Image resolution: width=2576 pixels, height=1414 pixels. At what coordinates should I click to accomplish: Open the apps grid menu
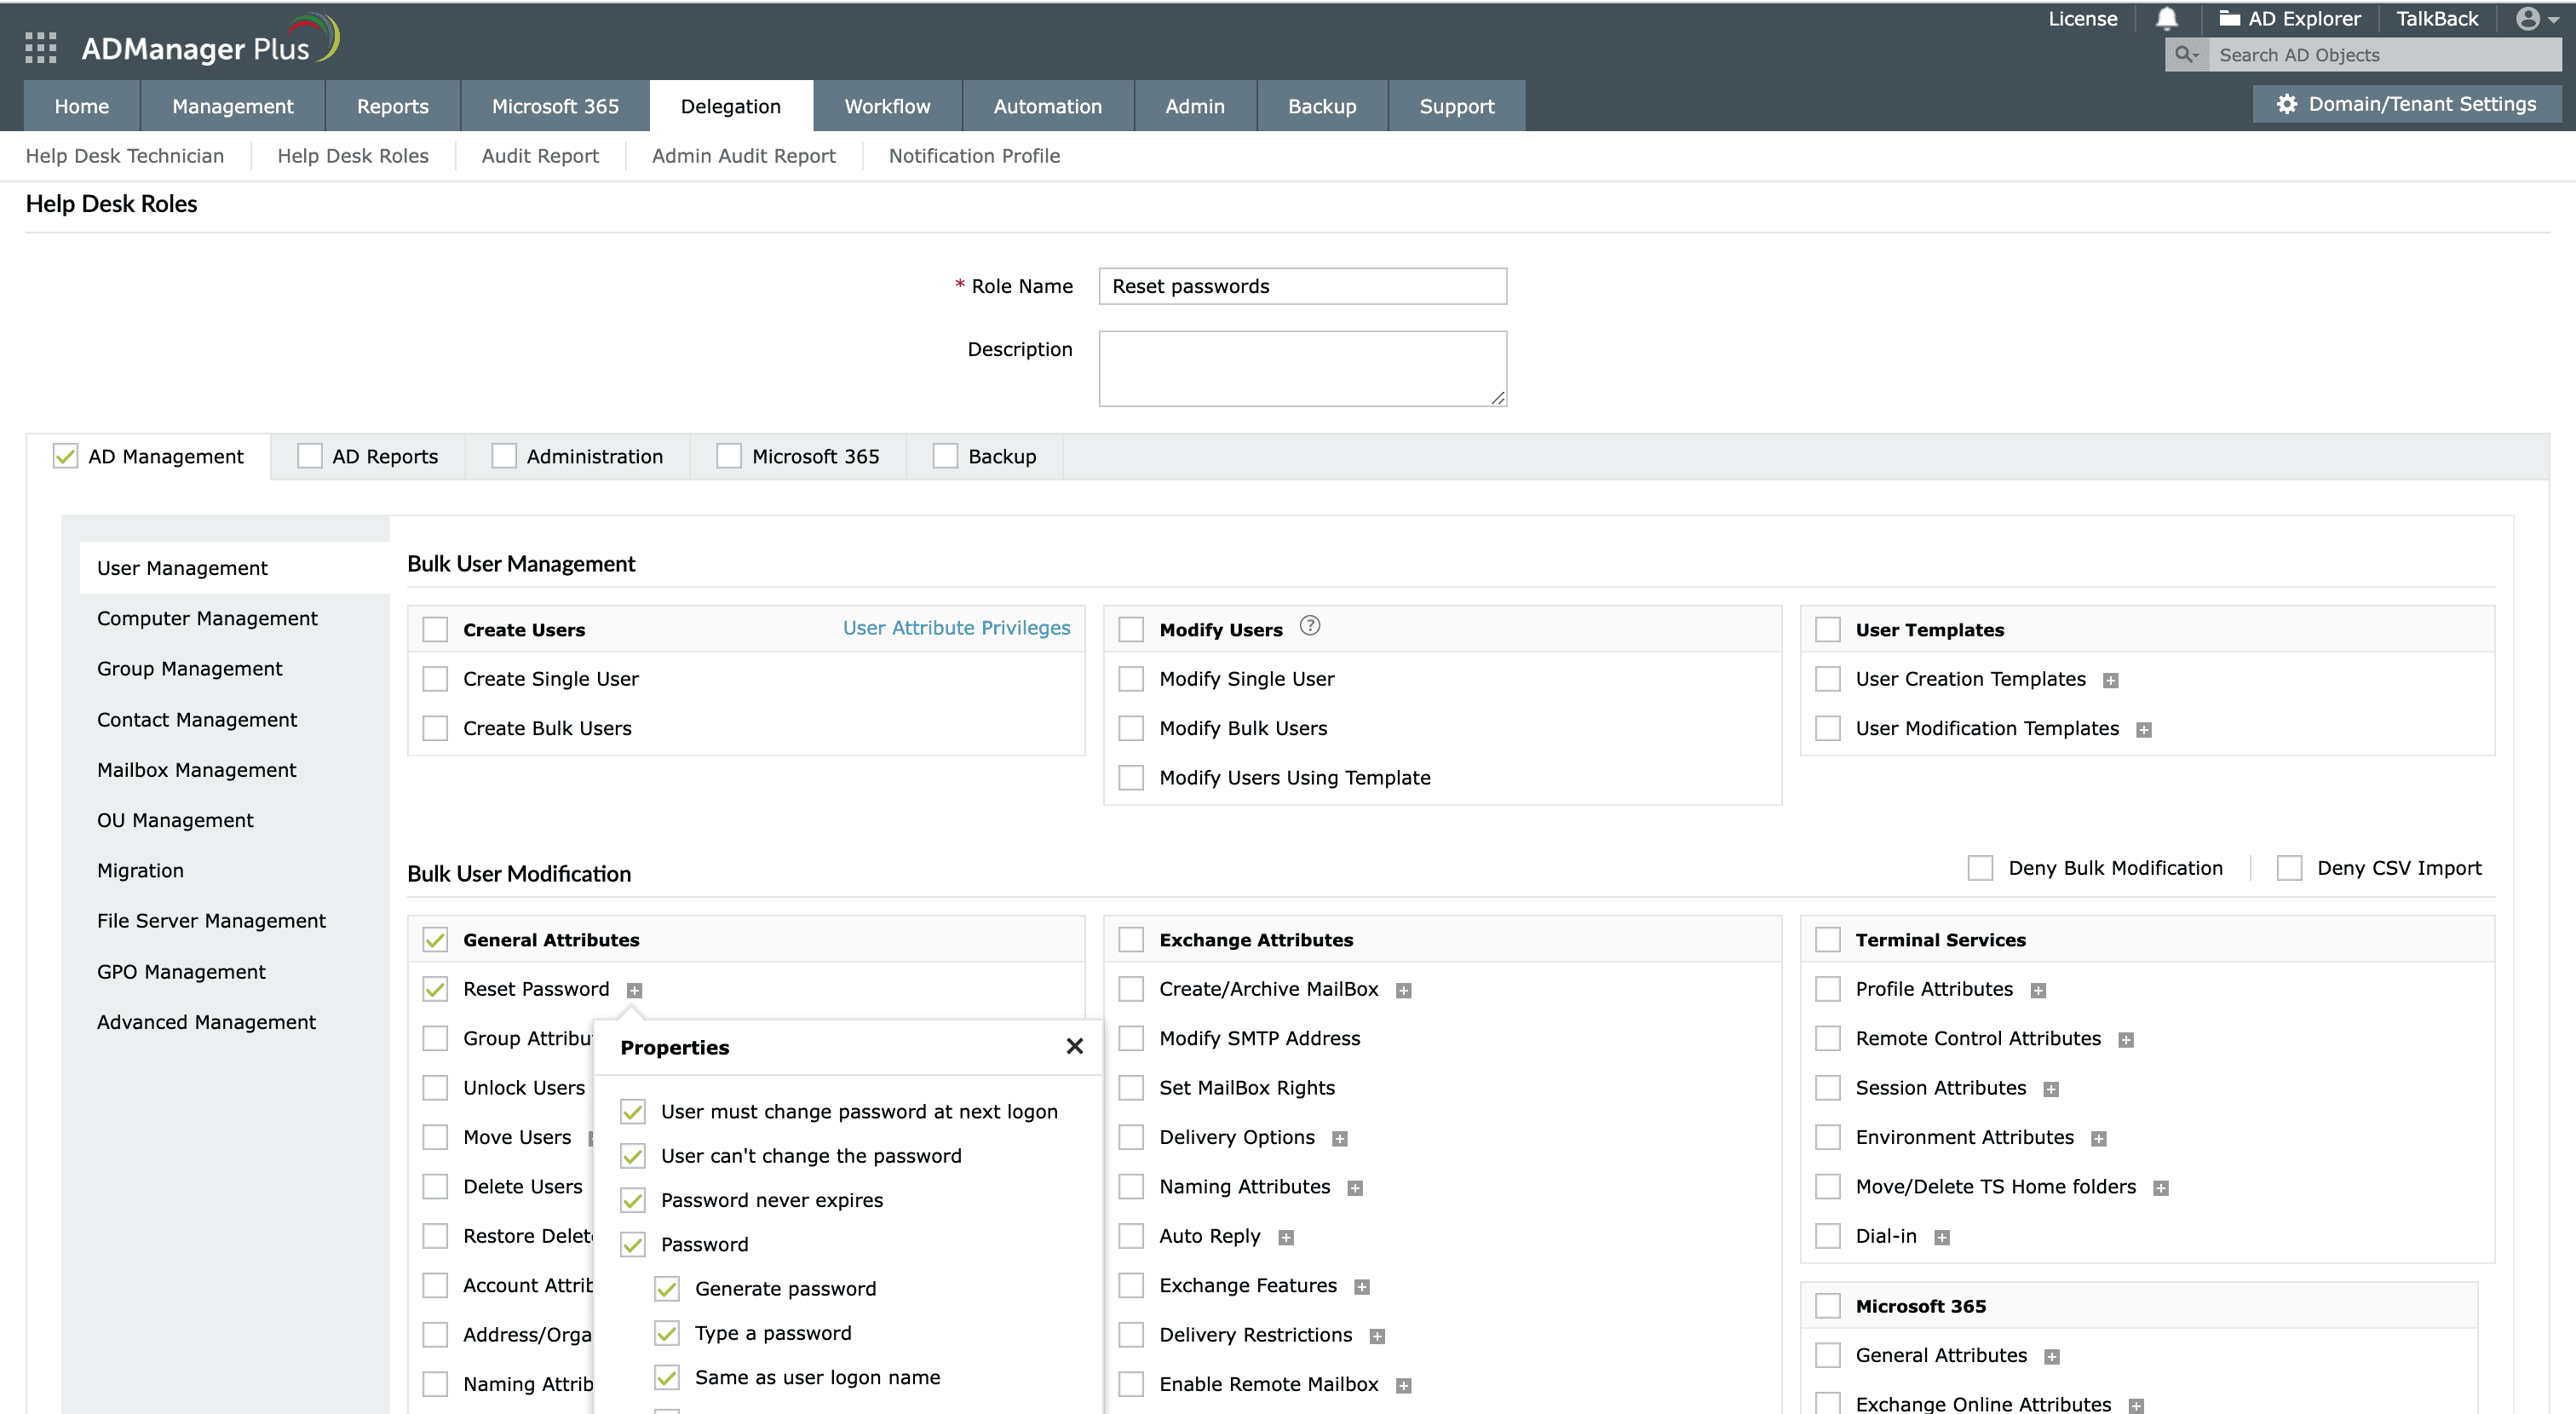coord(39,47)
